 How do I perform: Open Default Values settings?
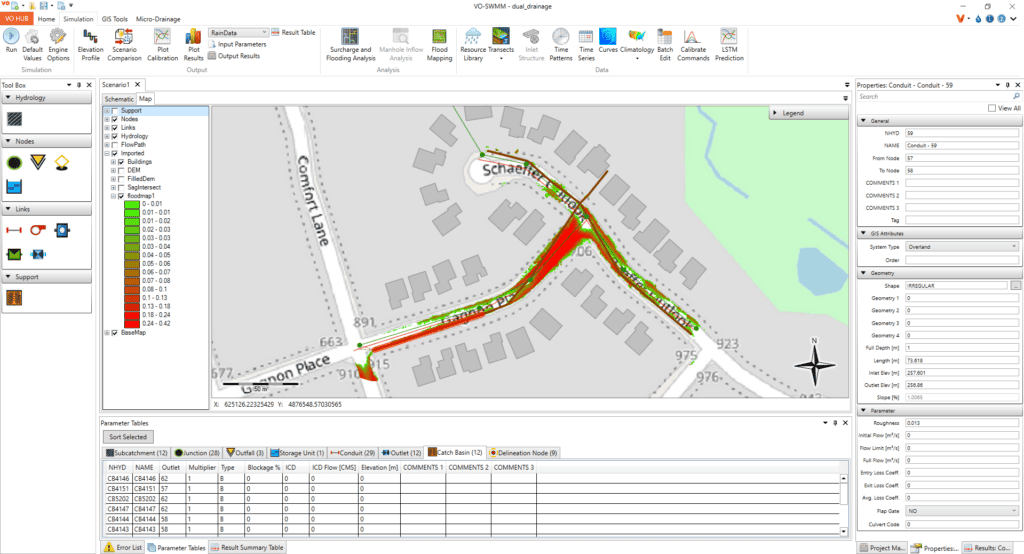[x=32, y=44]
